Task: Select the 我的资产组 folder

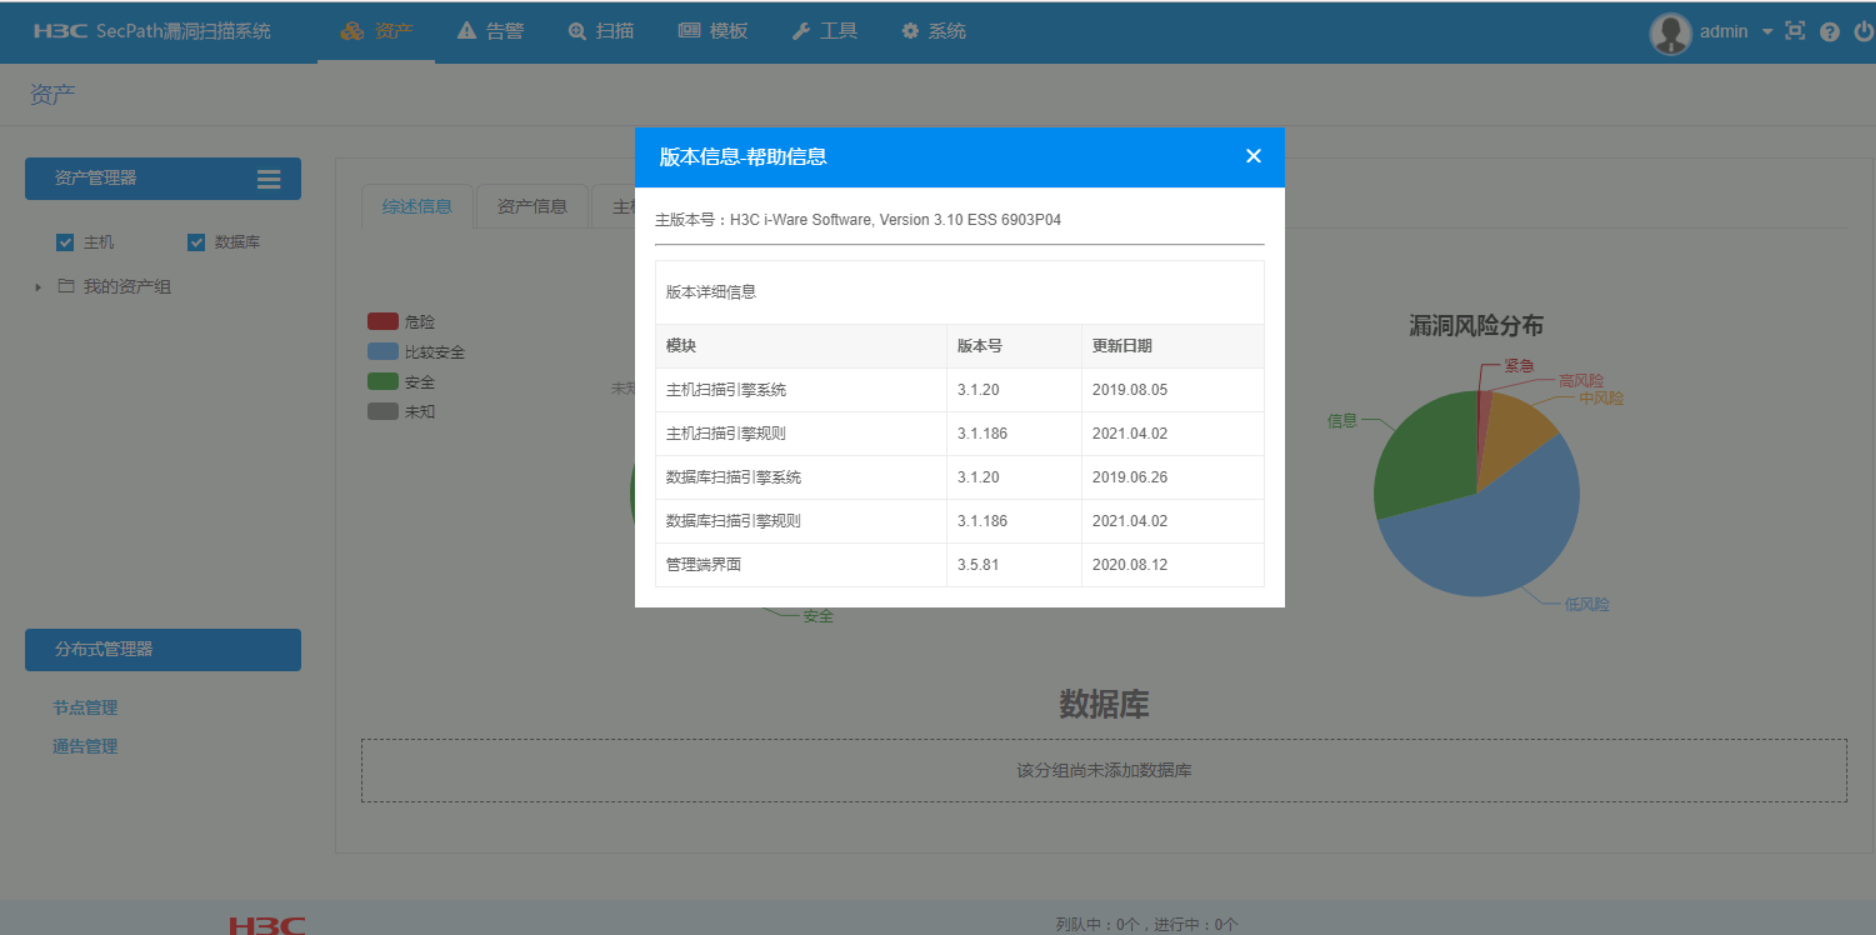Action: pos(114,287)
